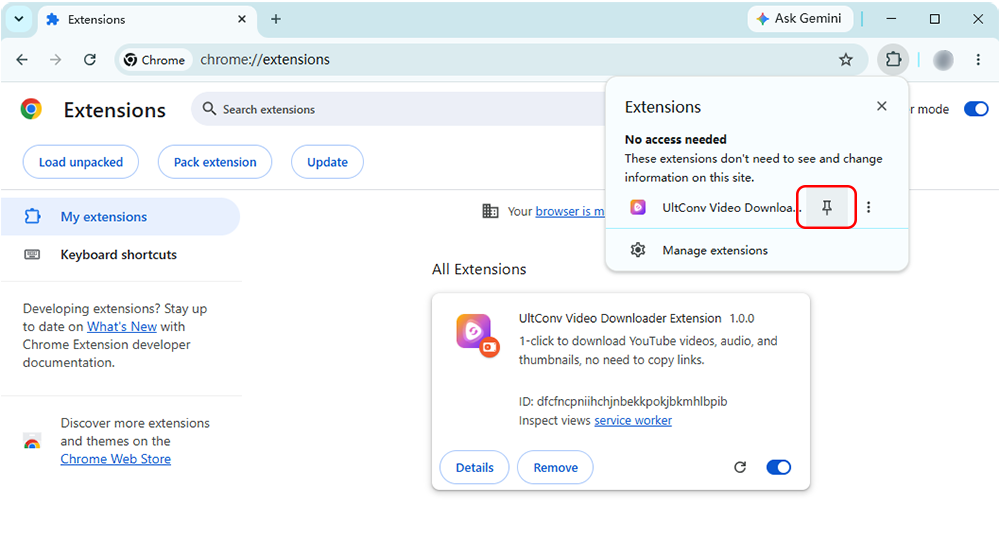
Task: Go back to the previous page
Action: [x=22, y=59]
